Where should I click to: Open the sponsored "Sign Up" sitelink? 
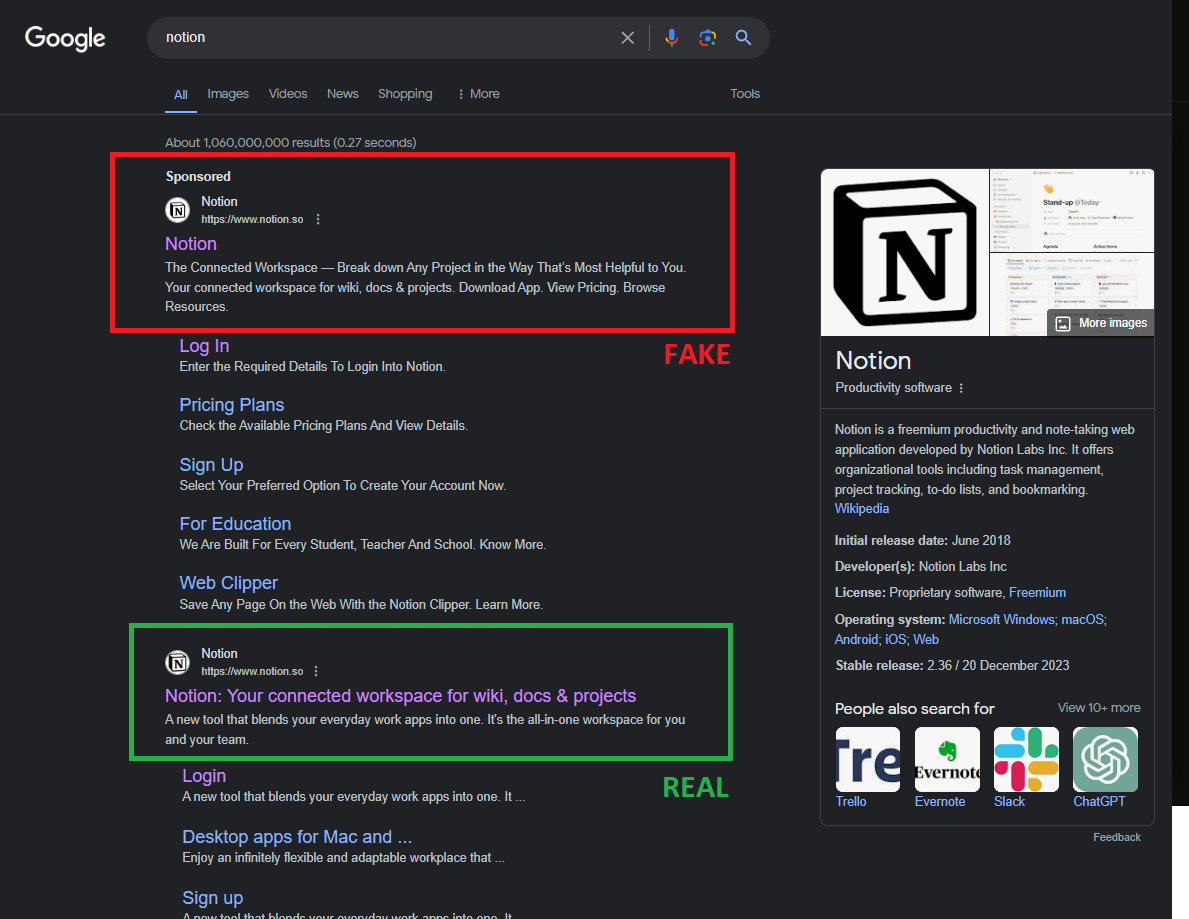(211, 465)
